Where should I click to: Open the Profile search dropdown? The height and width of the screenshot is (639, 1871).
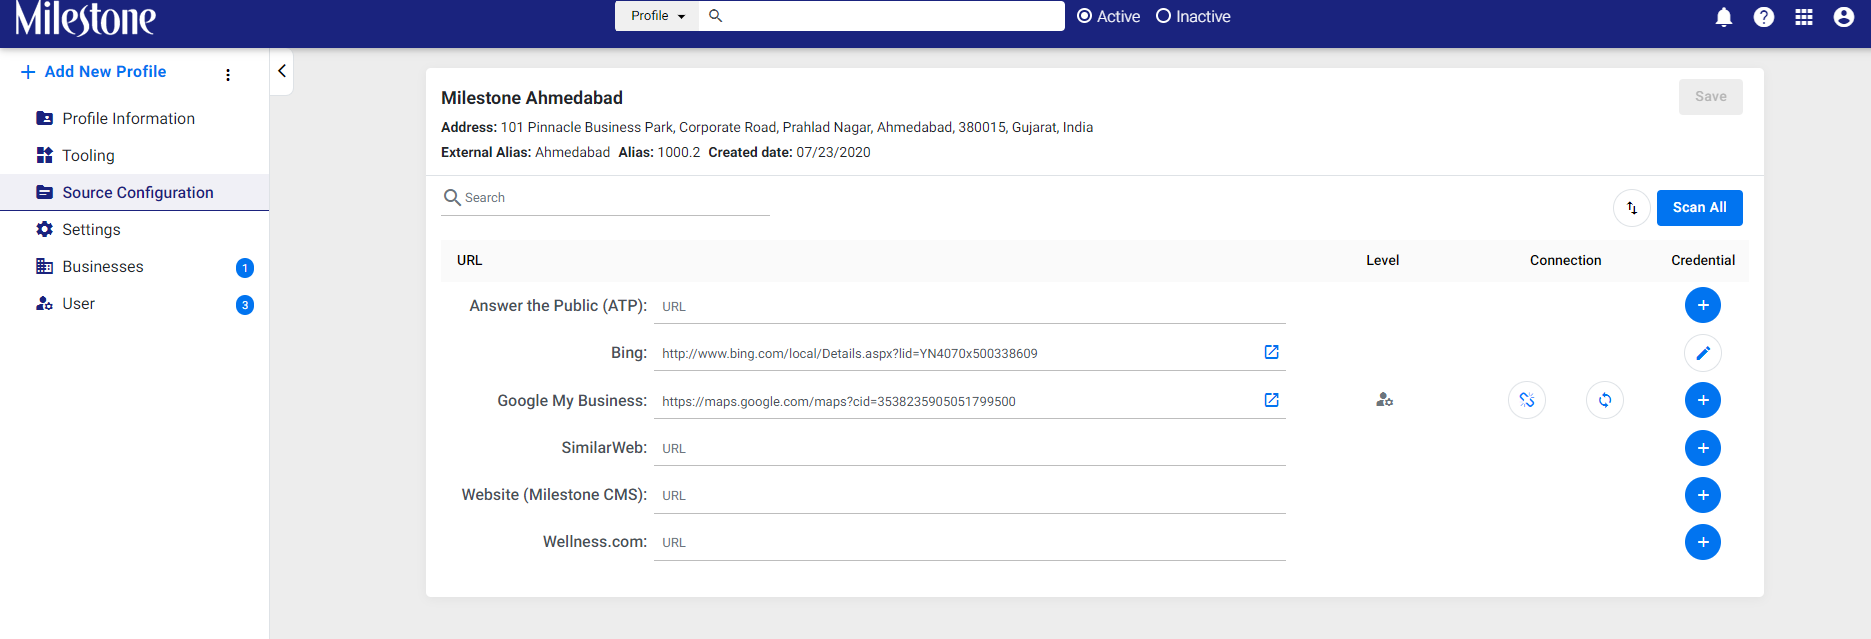click(x=657, y=16)
